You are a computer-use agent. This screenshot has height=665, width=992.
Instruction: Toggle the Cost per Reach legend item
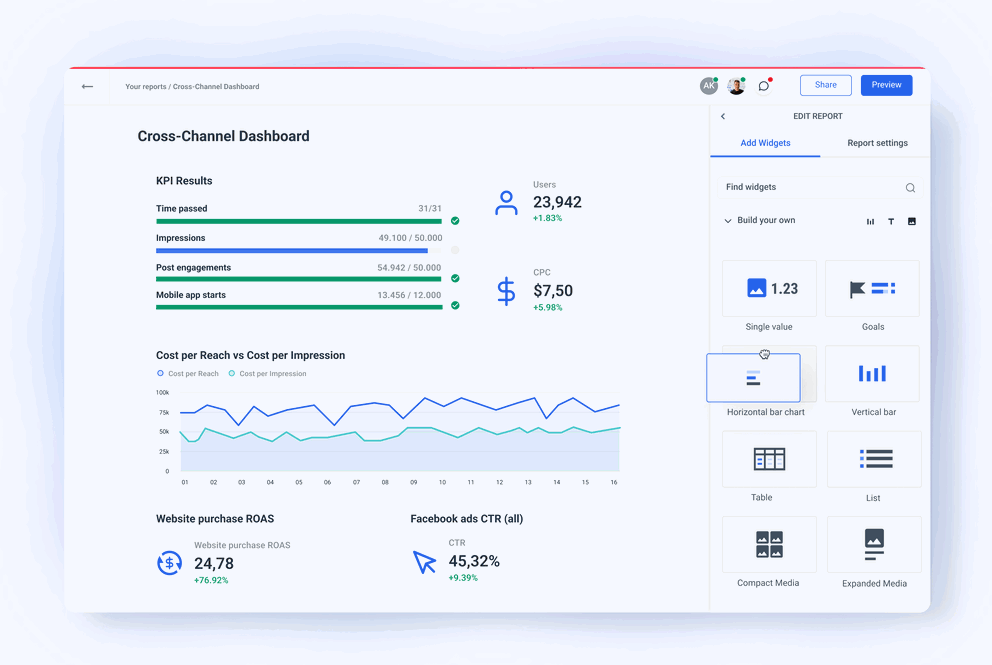pos(187,372)
